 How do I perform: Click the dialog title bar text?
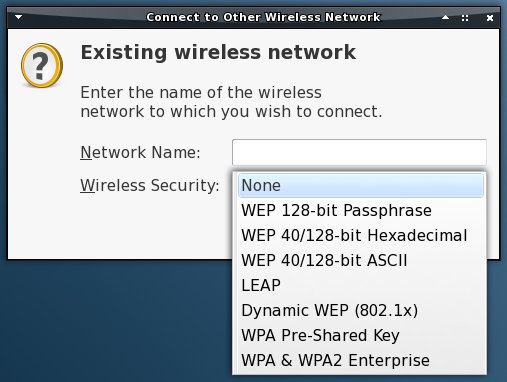263,17
